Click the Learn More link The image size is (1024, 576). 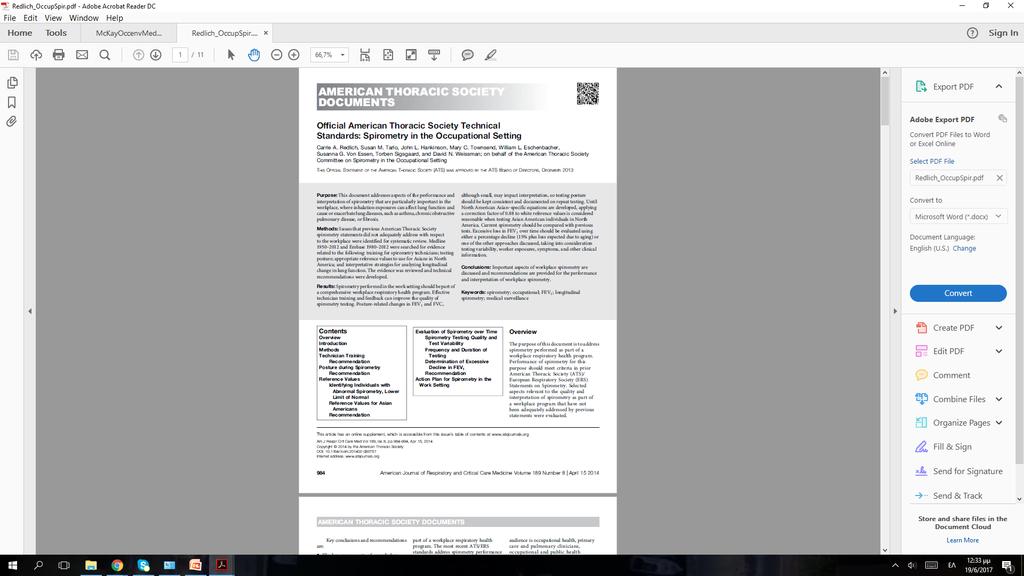click(x=963, y=540)
